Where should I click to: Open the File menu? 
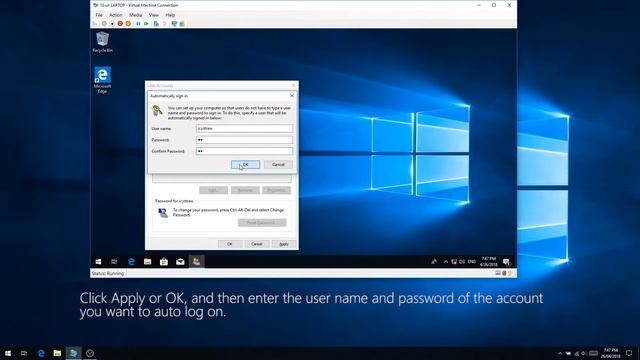99,15
